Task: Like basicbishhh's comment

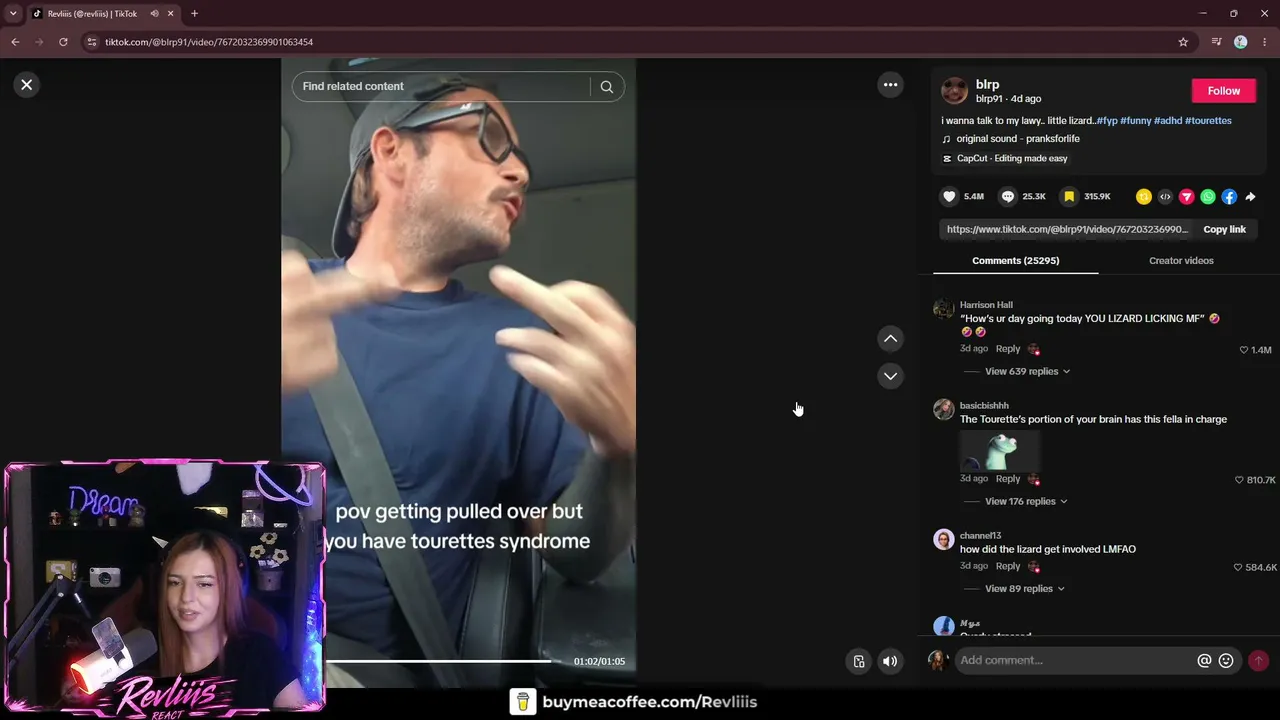Action: (1240, 480)
